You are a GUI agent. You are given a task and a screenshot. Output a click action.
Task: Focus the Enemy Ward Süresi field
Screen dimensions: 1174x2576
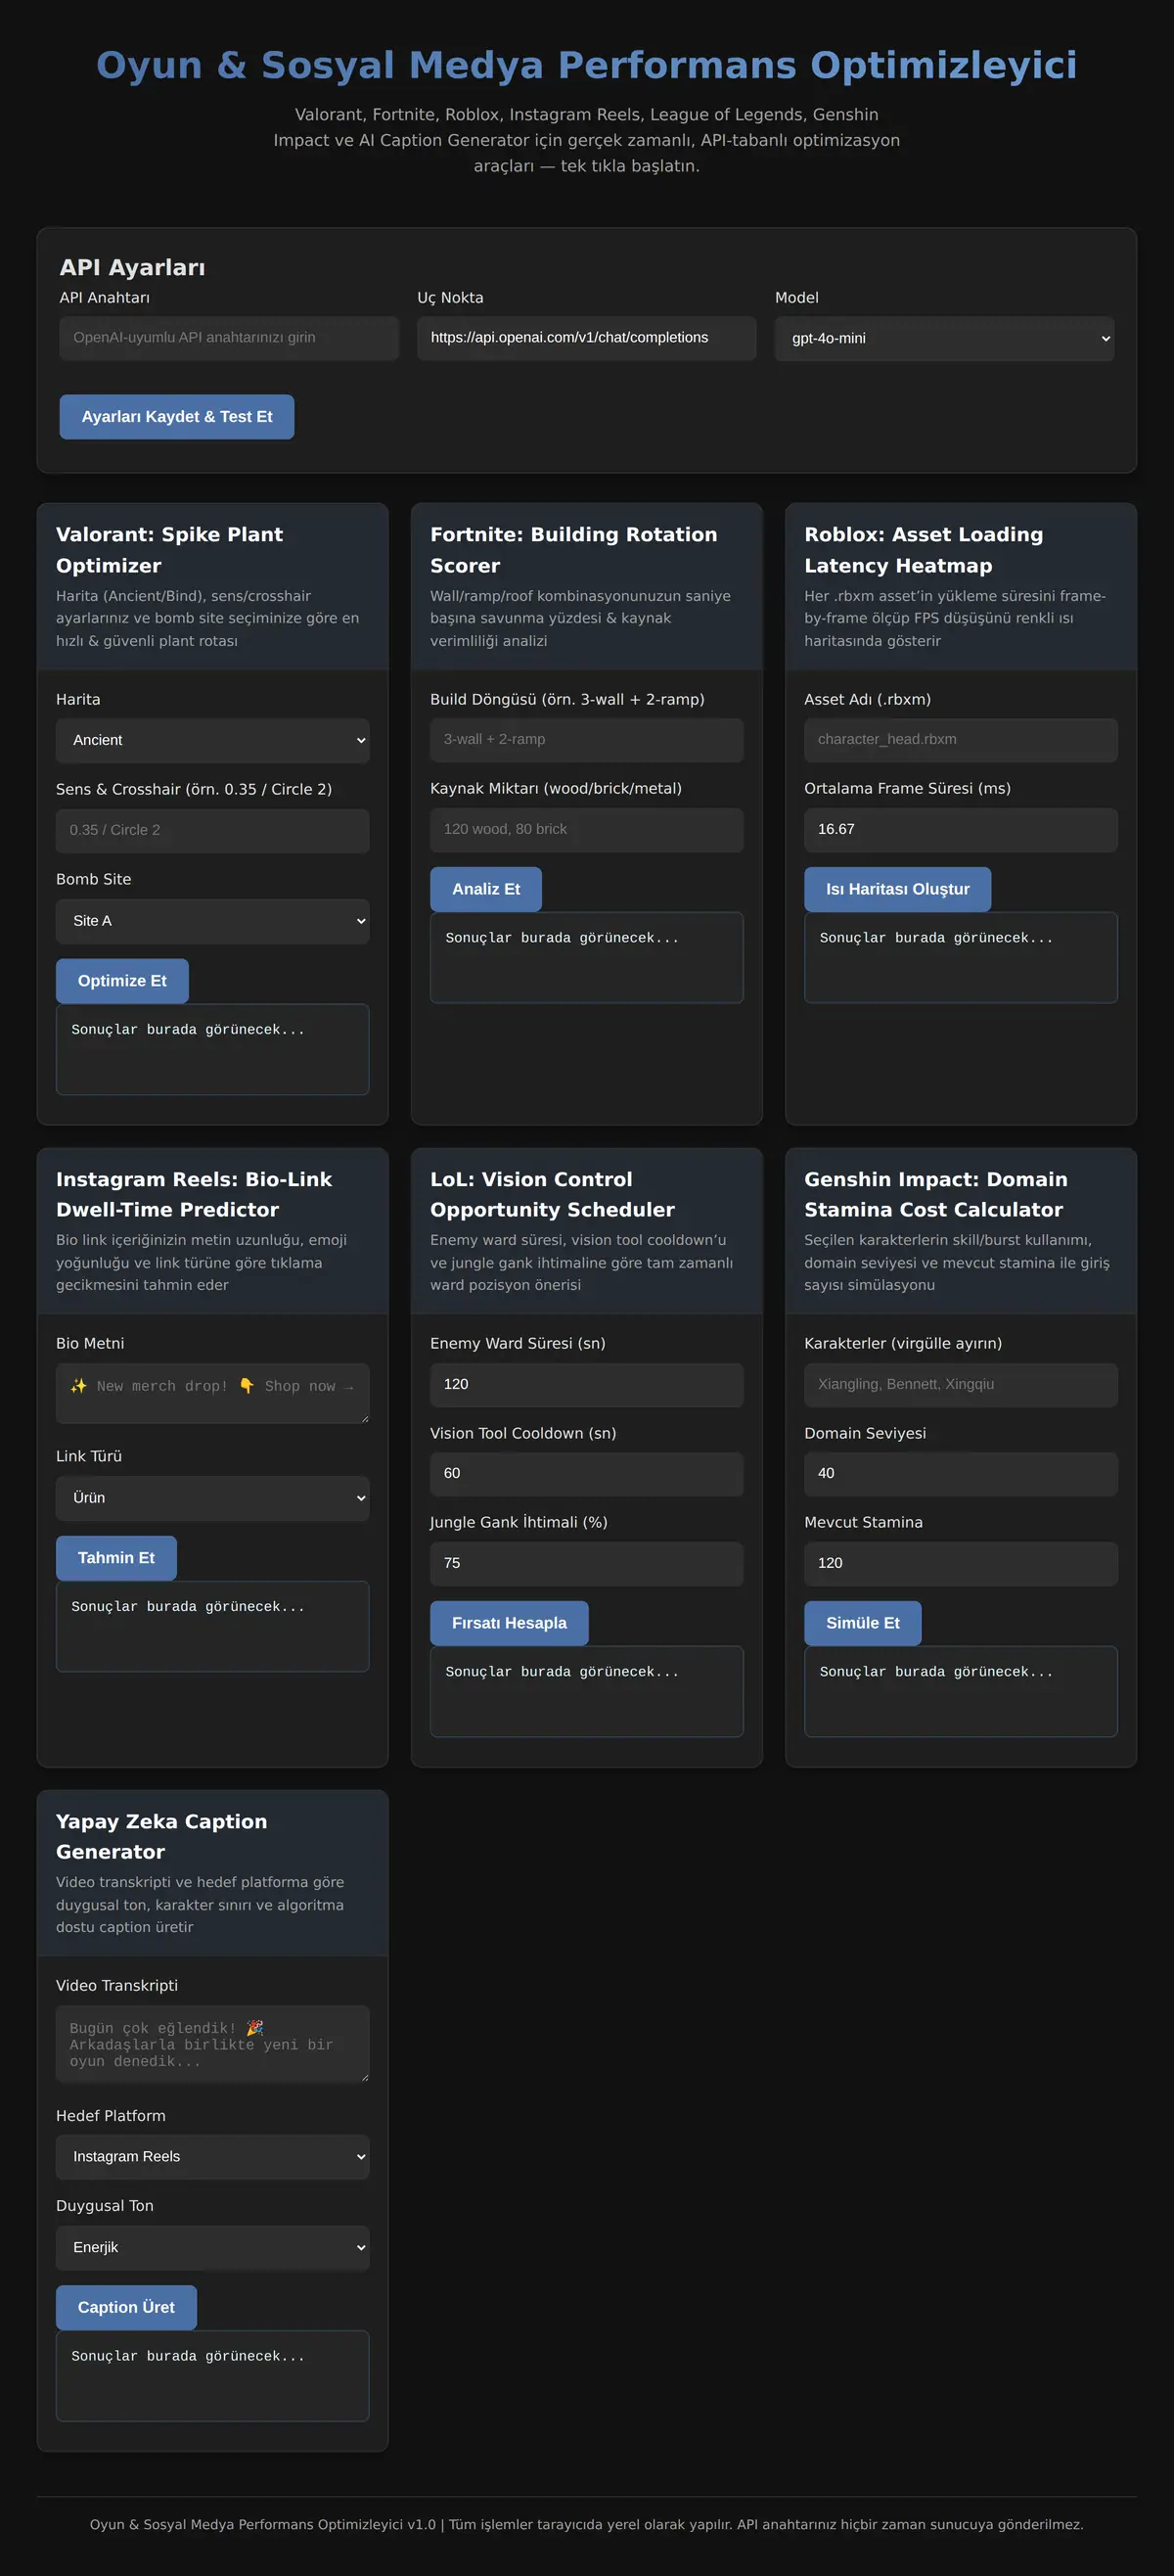click(x=587, y=1385)
